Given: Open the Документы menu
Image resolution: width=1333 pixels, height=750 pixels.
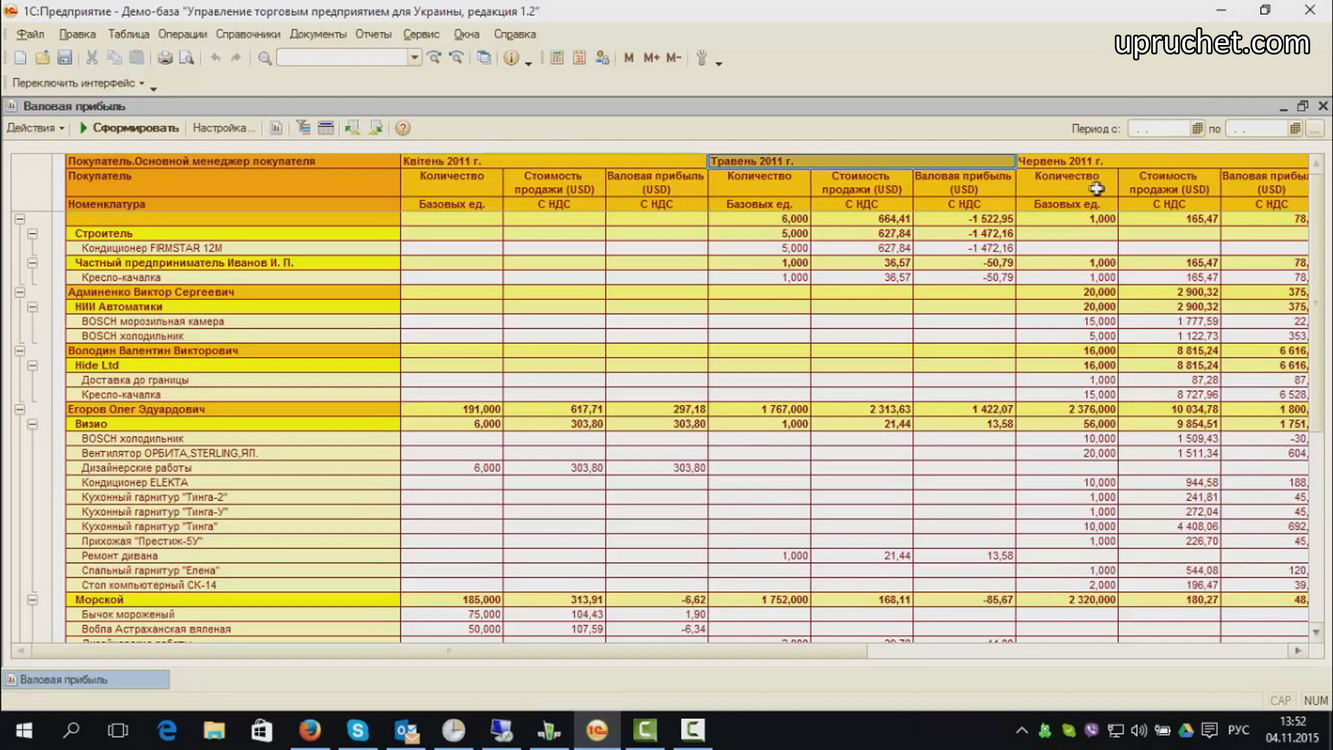Looking at the screenshot, I should point(318,34).
